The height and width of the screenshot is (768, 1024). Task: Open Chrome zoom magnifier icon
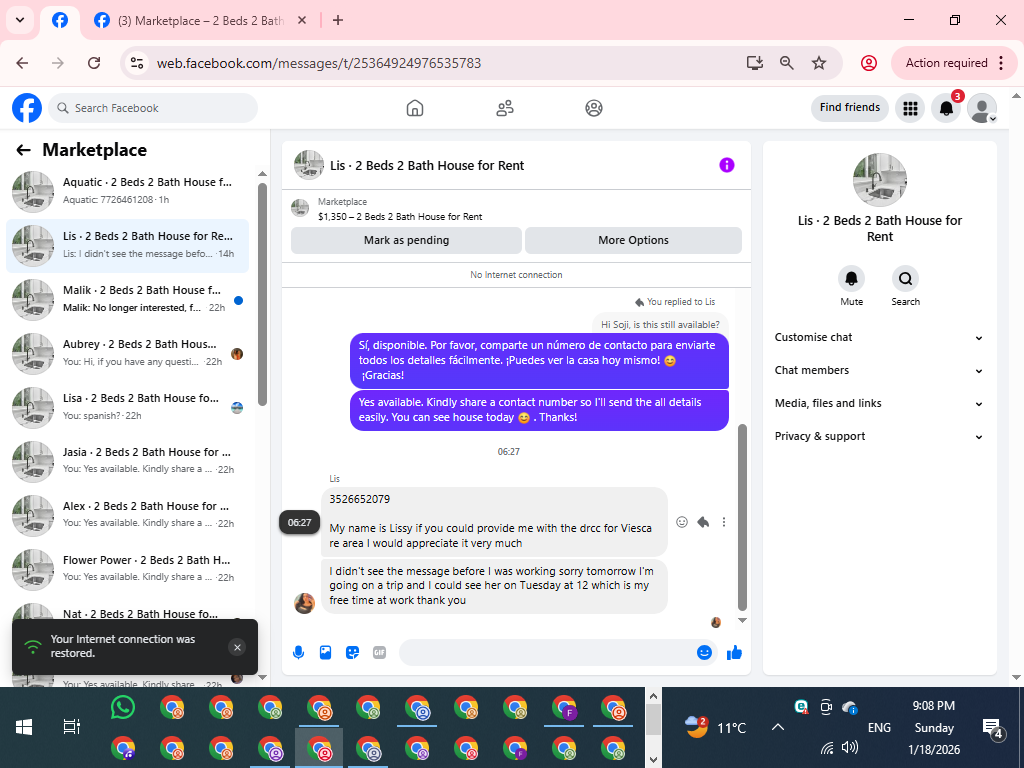pos(787,63)
